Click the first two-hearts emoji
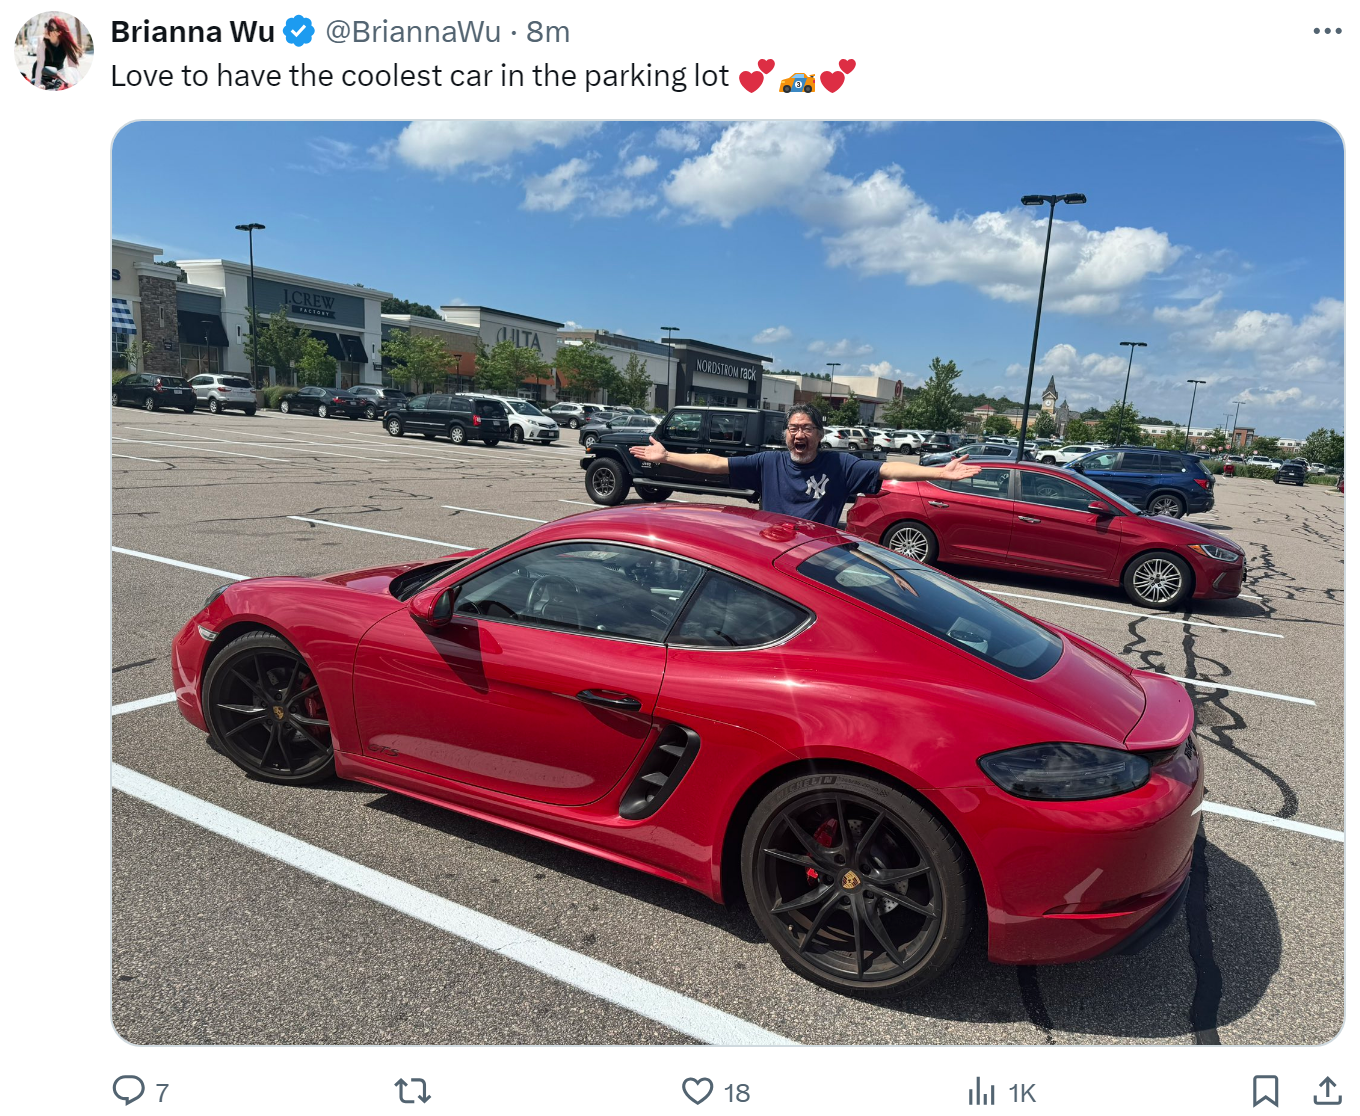 point(756,76)
